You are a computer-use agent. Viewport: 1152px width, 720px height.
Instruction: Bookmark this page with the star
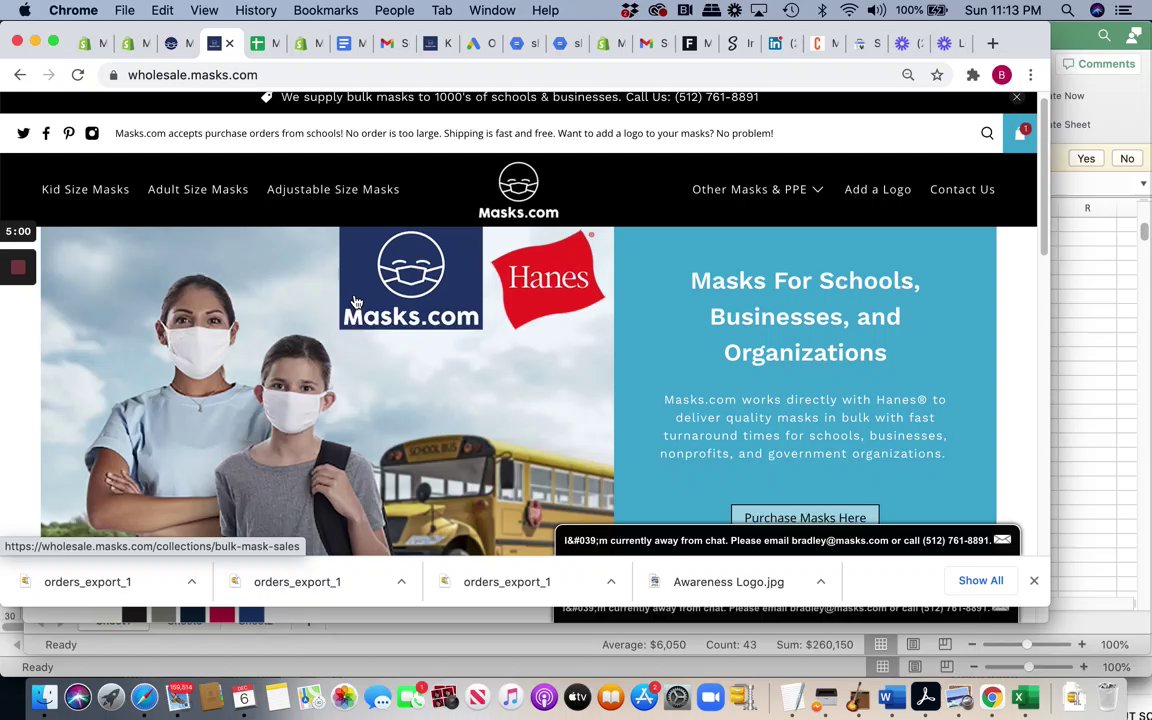937,75
